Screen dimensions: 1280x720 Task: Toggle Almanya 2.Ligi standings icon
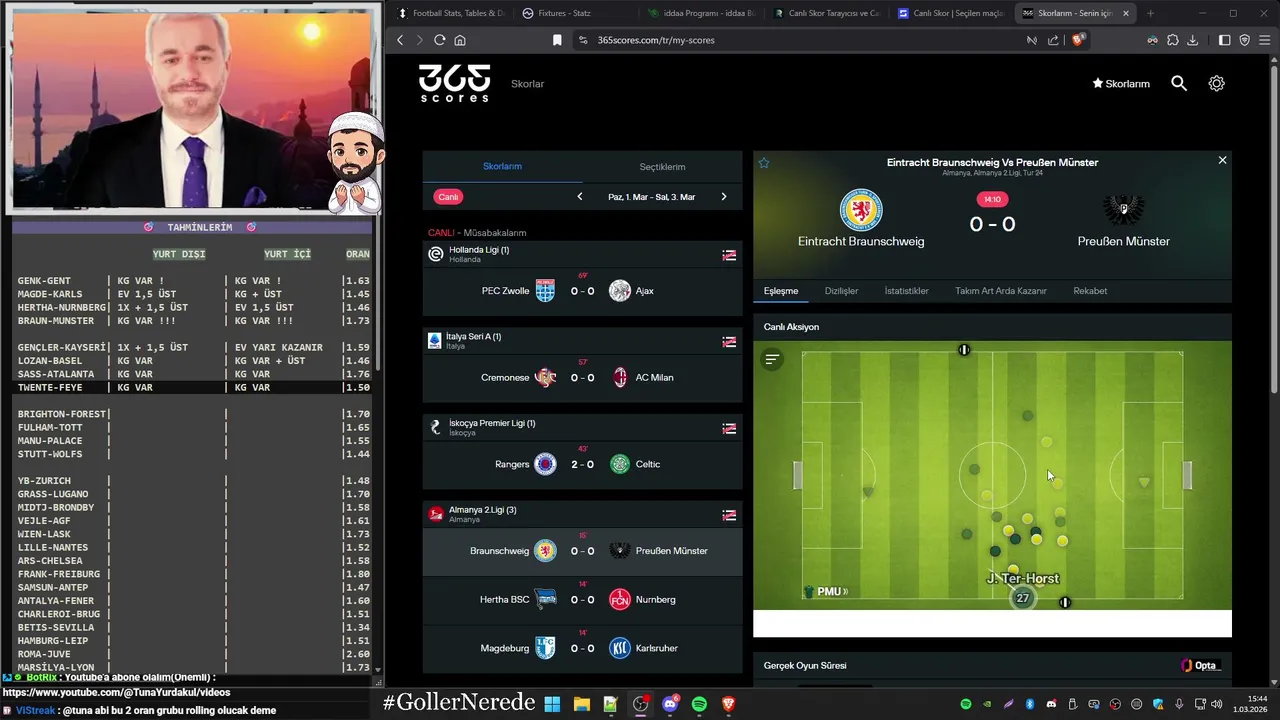coord(729,515)
